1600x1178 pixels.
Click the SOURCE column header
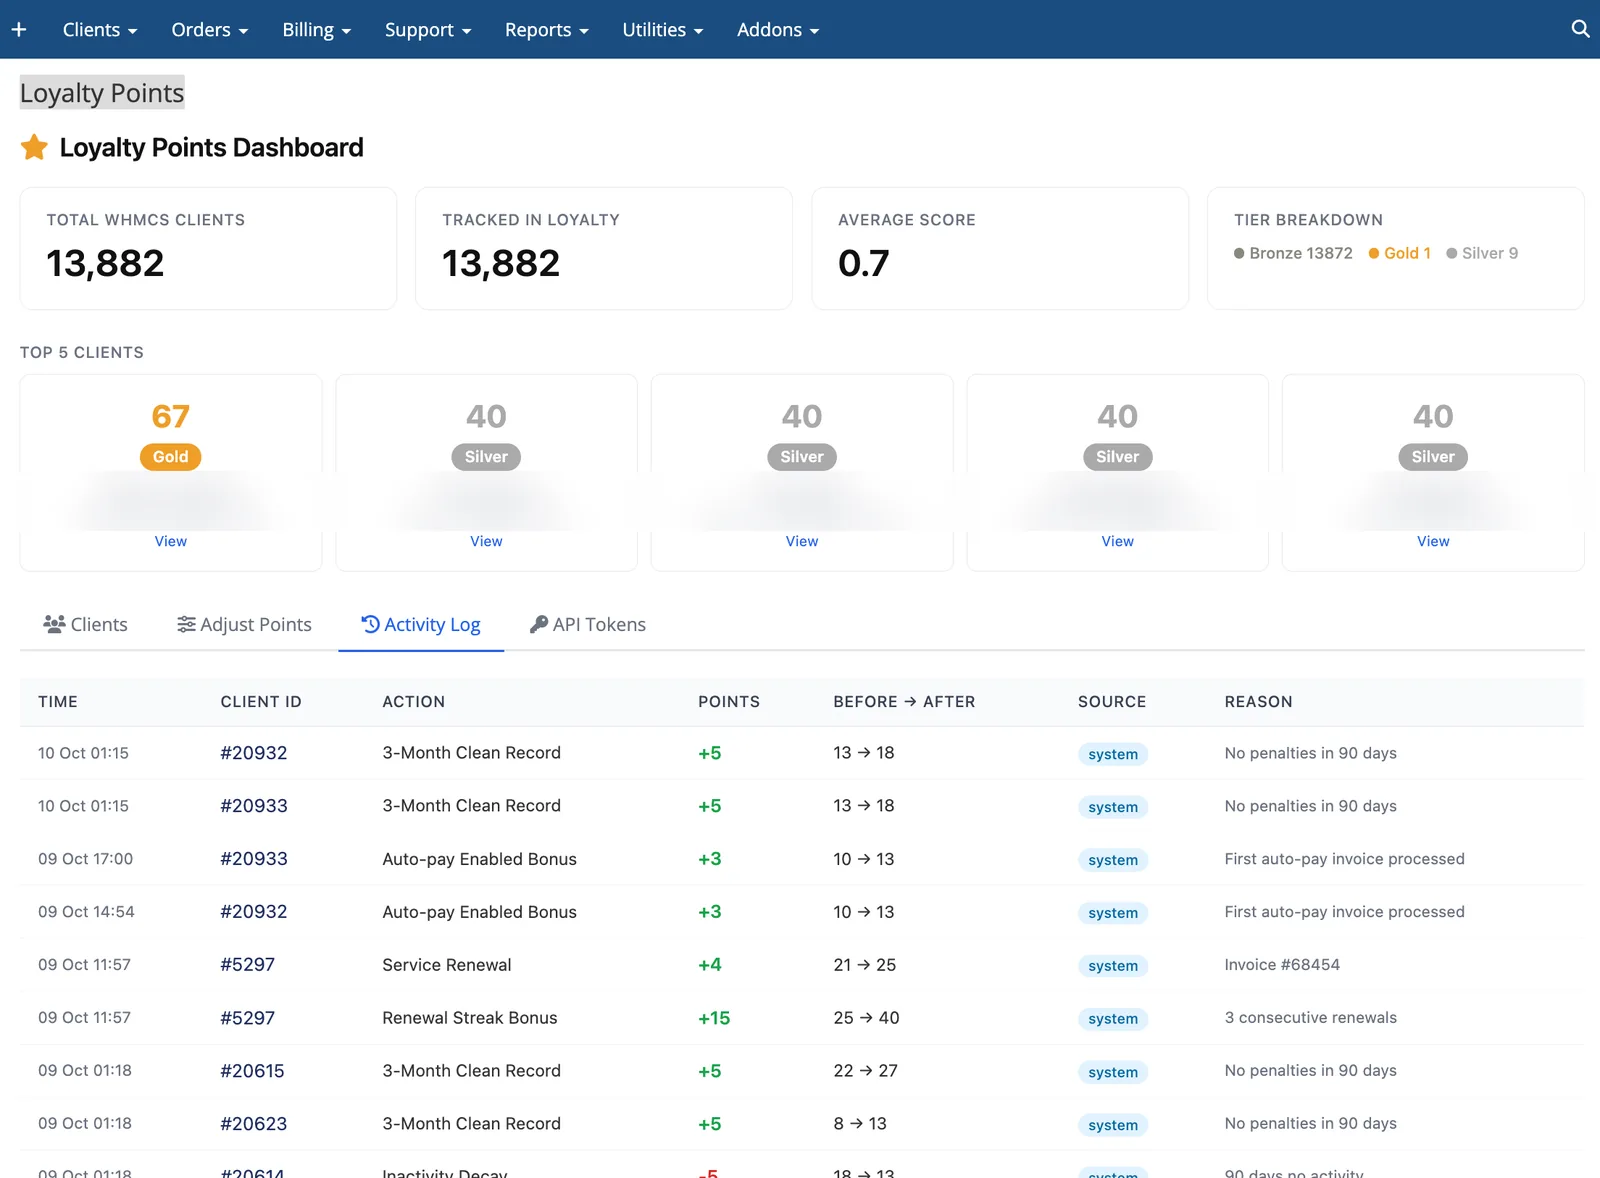(1112, 702)
